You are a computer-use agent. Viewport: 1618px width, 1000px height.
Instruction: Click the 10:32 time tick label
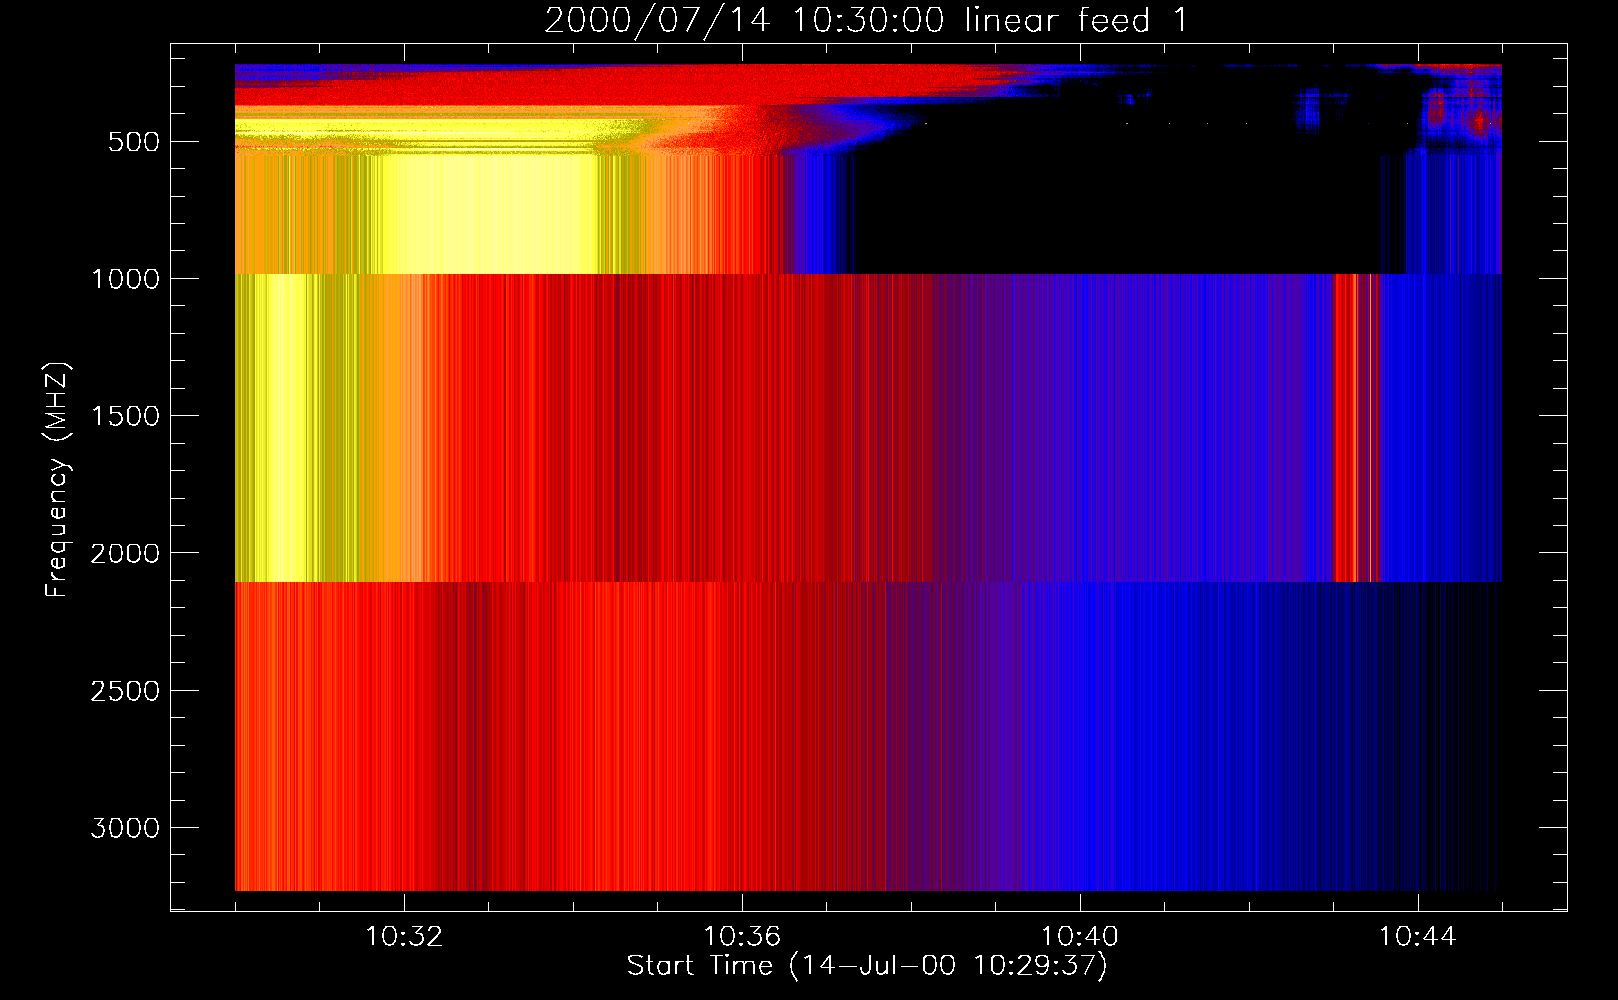coord(404,937)
